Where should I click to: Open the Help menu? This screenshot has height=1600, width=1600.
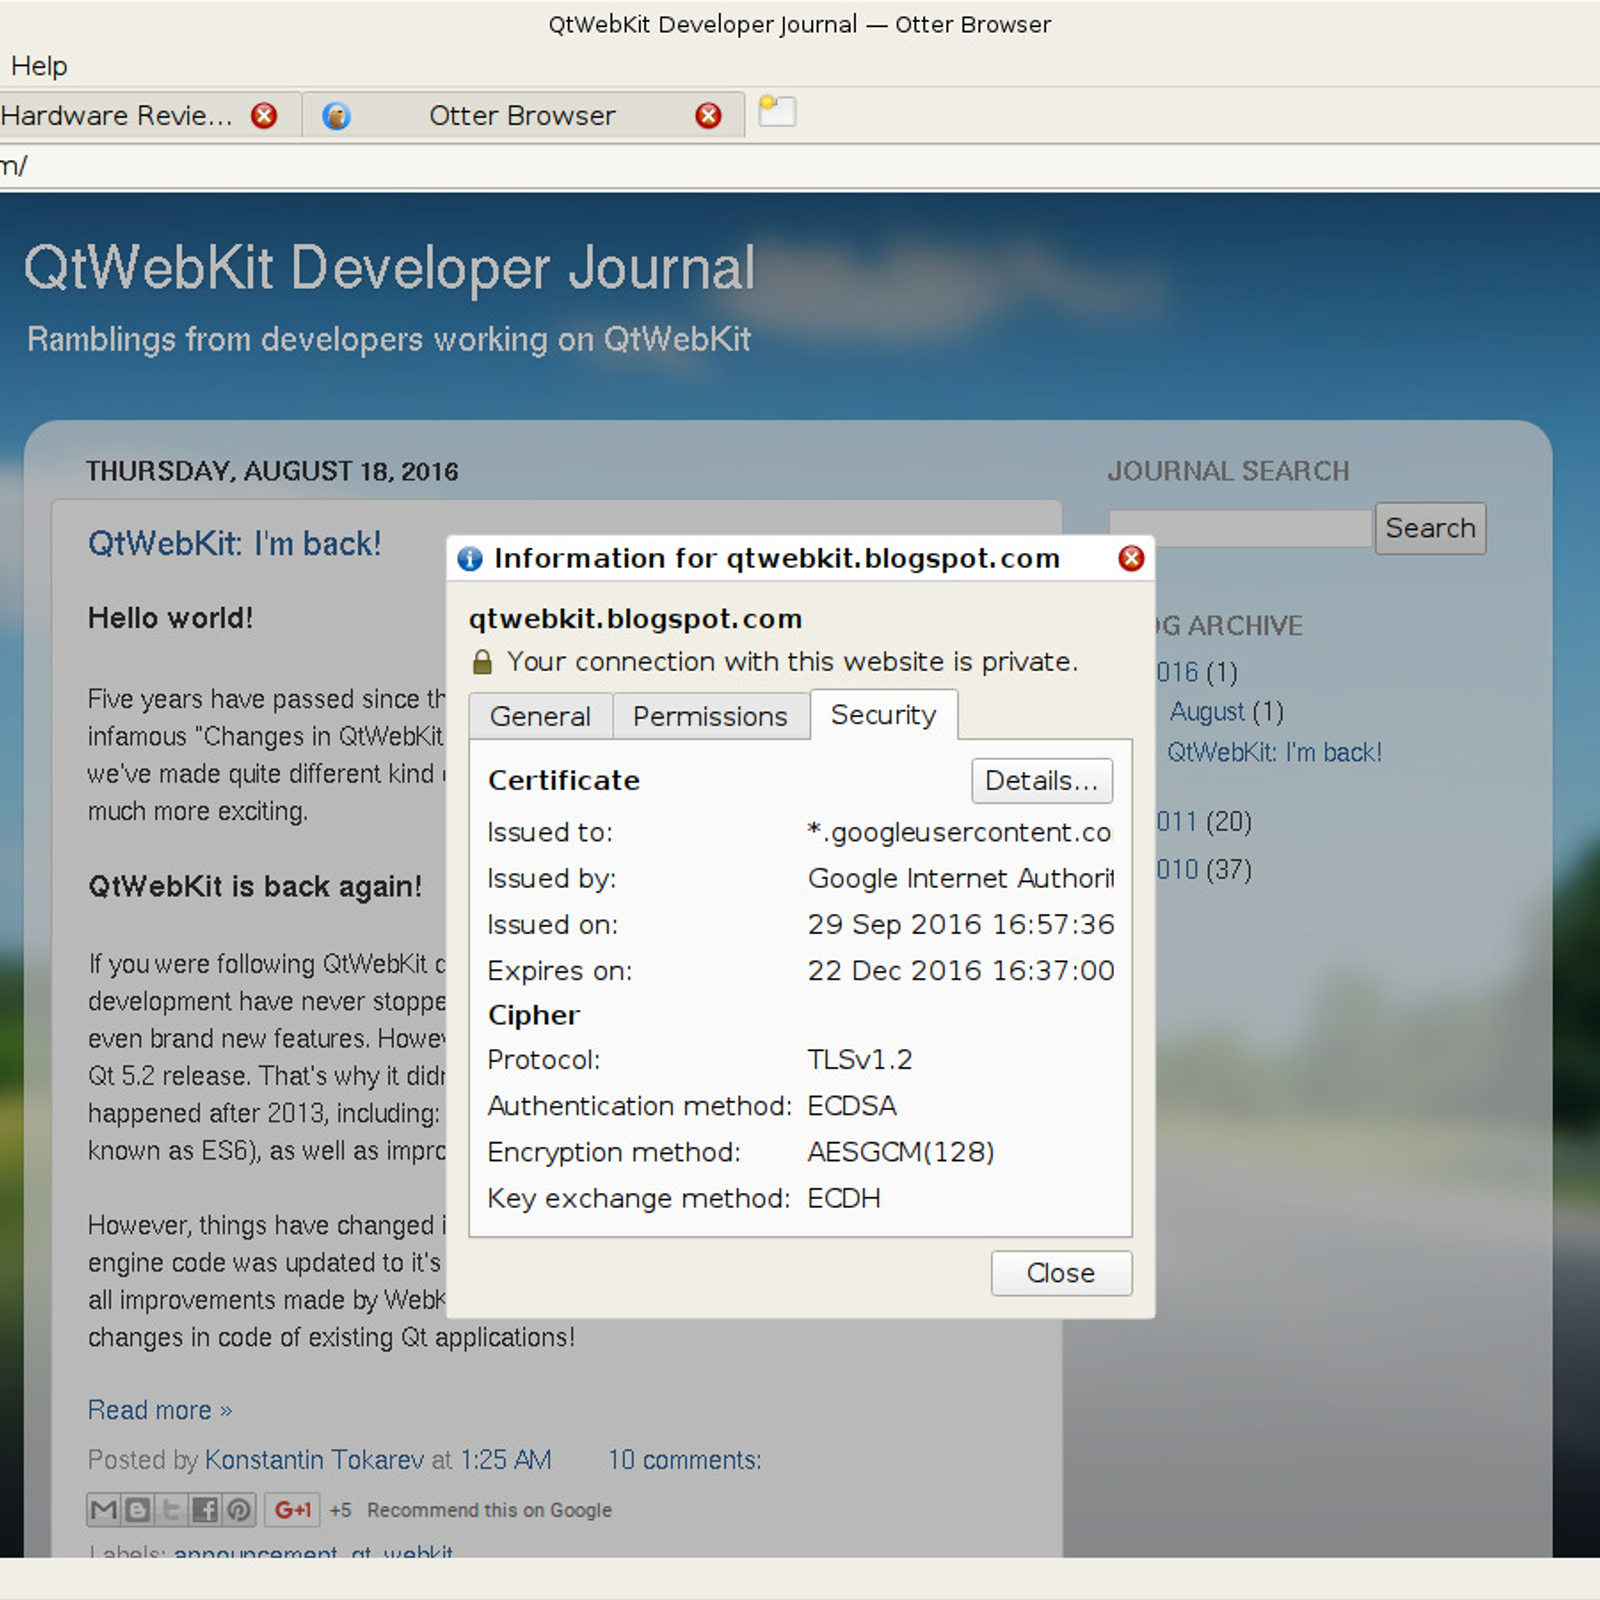(39, 66)
